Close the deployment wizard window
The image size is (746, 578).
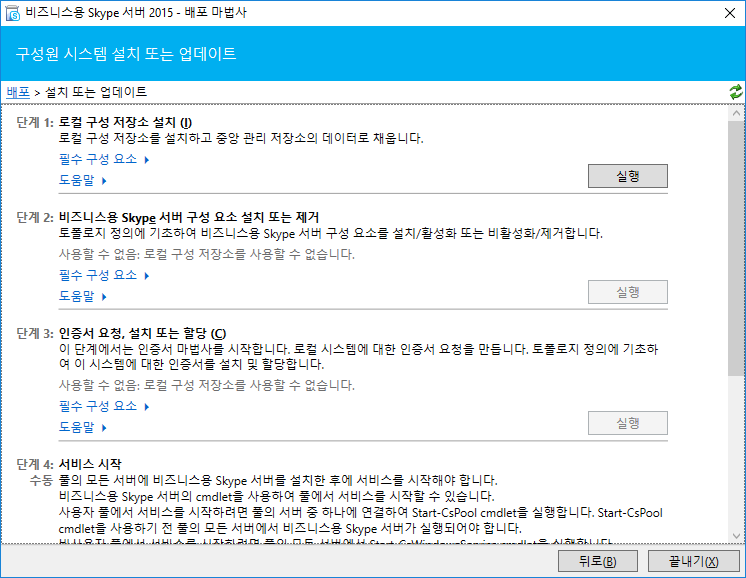pos(730,13)
